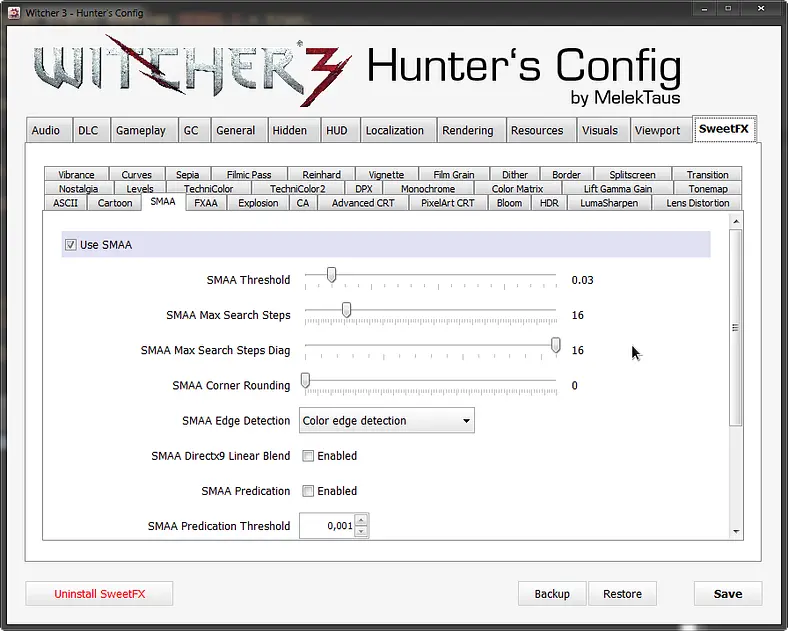Select the General tab
Viewport: 788px width, 631px height.
coord(239,131)
